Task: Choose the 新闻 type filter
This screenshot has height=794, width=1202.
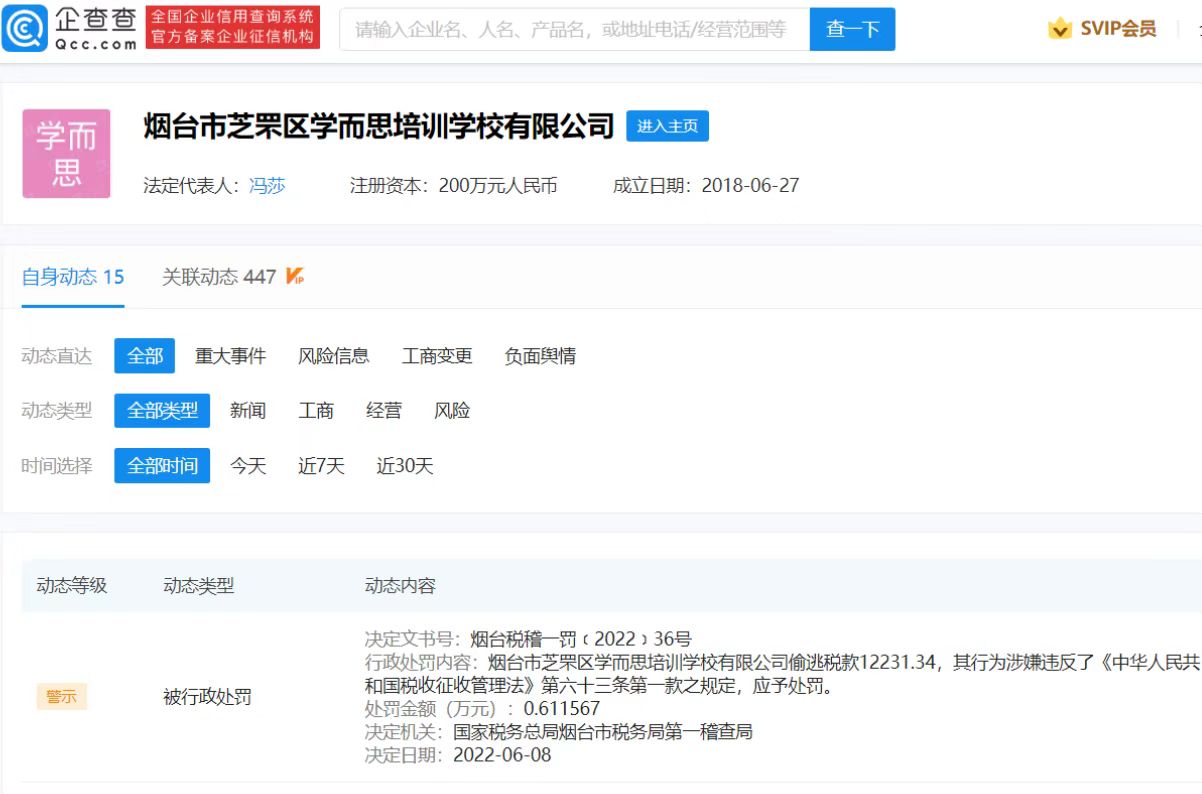Action: (x=248, y=411)
